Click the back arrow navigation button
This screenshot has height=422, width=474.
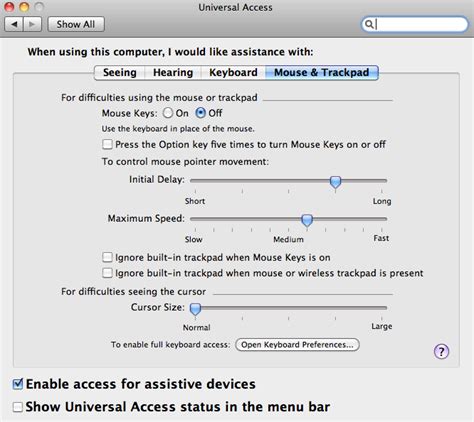pos(14,24)
